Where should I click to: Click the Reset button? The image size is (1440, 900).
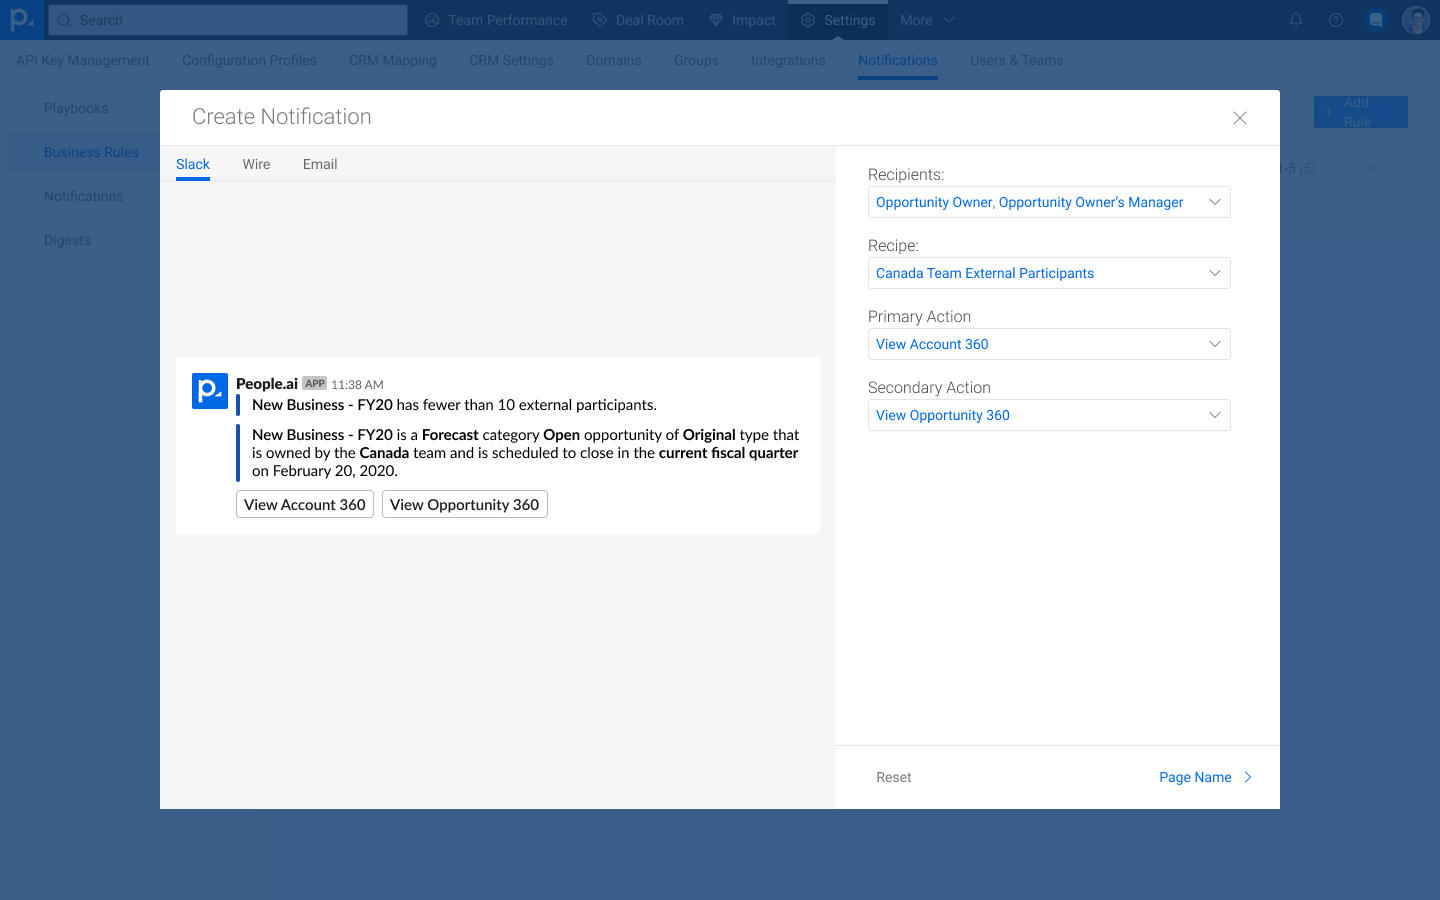point(893,777)
